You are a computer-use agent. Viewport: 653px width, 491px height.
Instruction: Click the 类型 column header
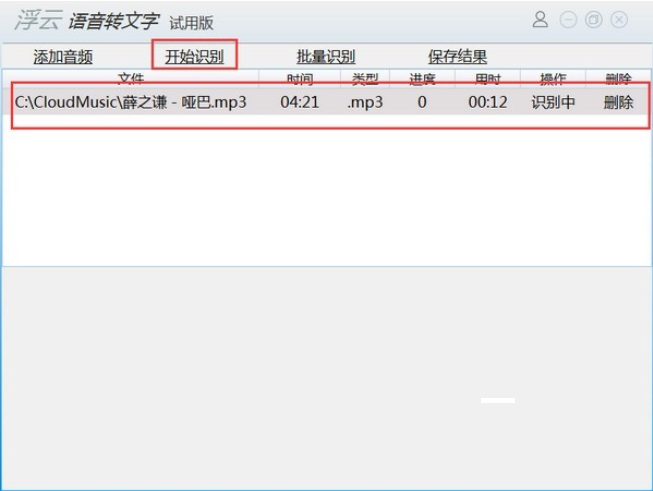point(365,78)
